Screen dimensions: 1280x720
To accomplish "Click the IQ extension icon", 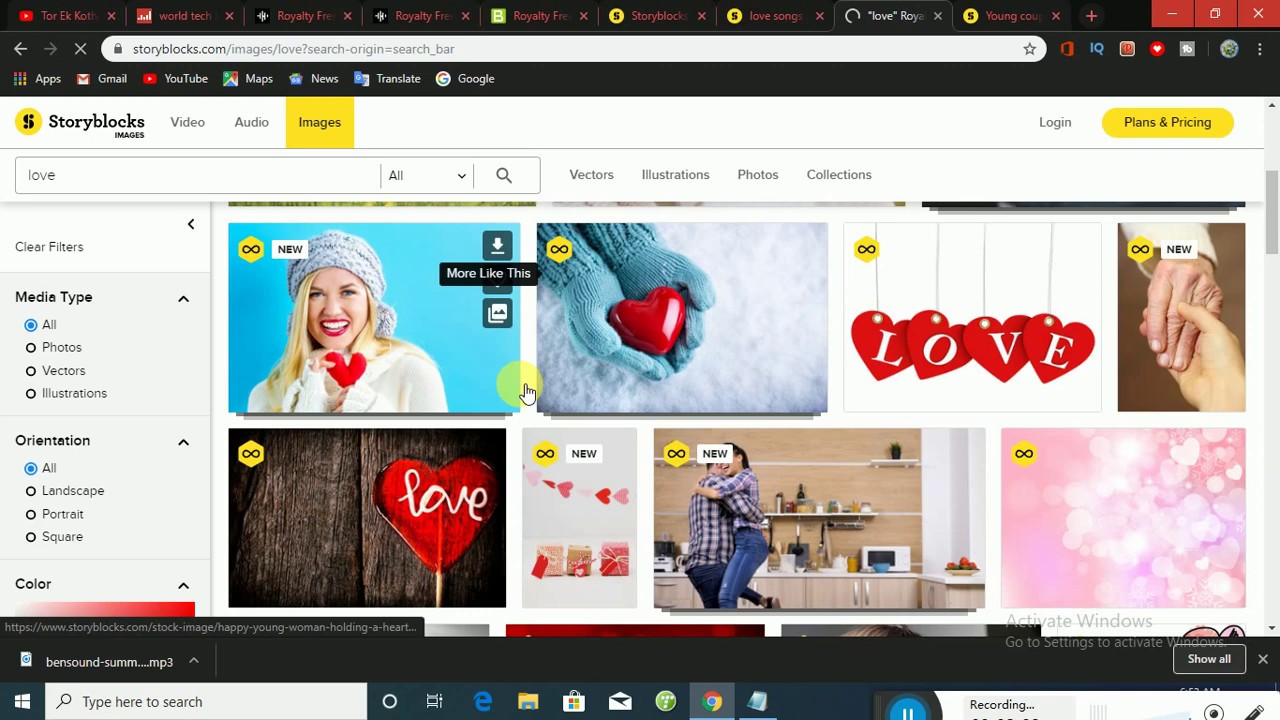I will point(1097,49).
